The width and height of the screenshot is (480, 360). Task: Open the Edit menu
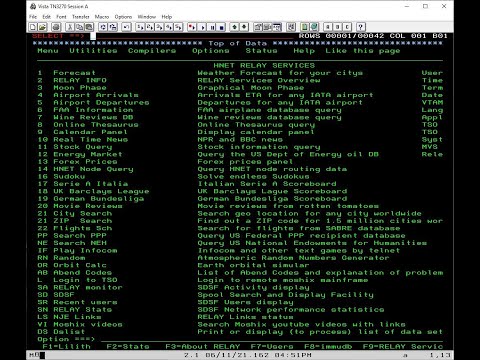tap(46, 17)
